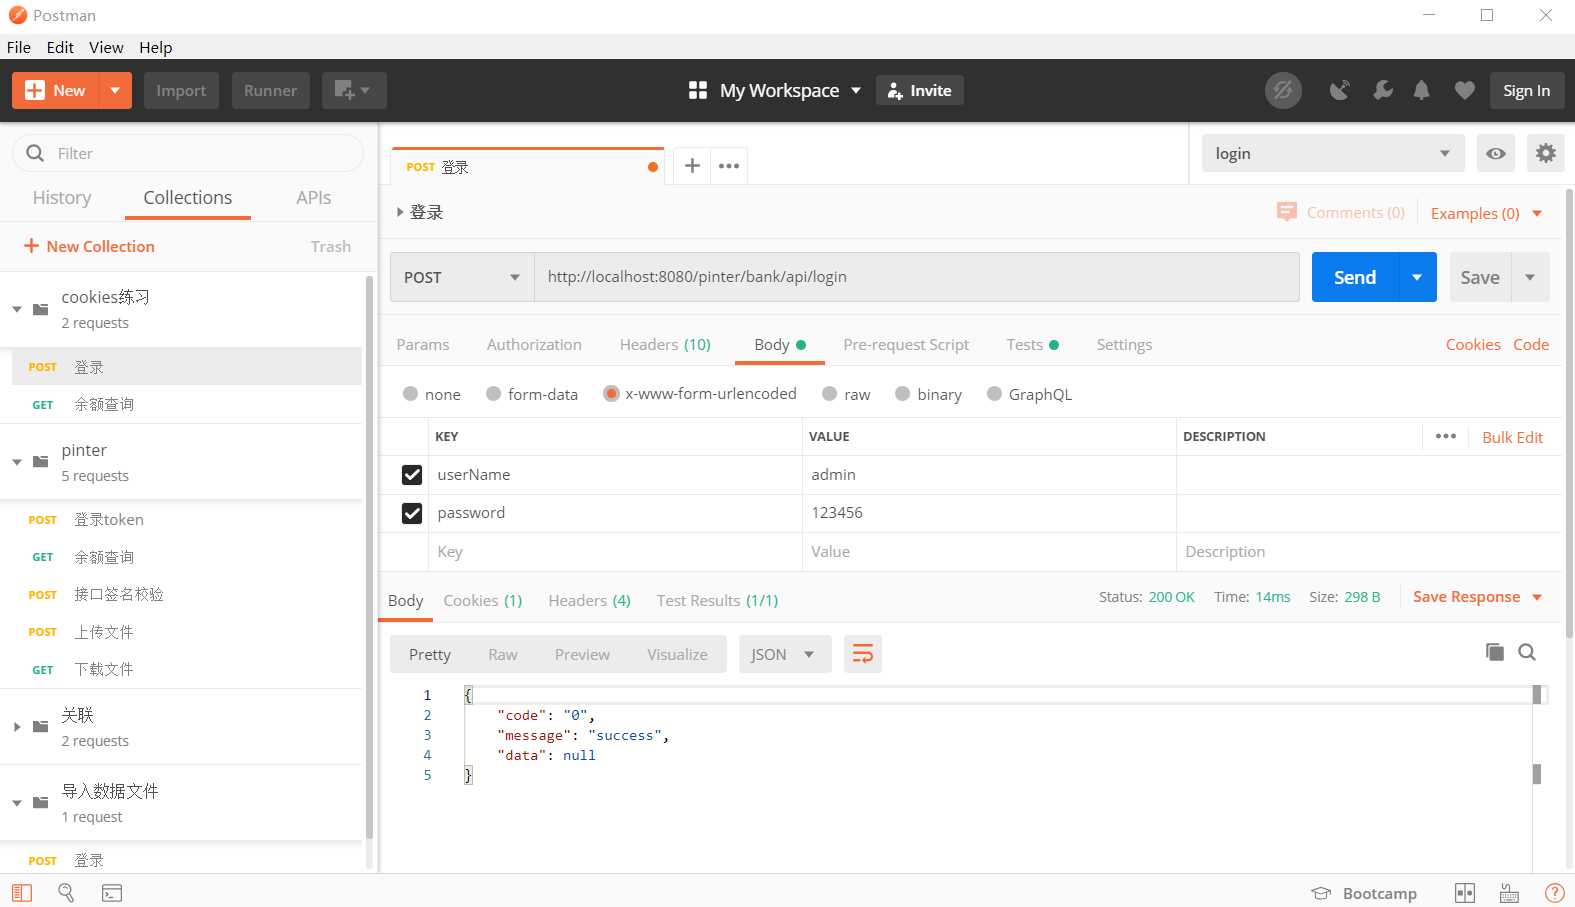Click the columns options three-dots icon
The width and height of the screenshot is (1575, 907).
click(x=1446, y=436)
